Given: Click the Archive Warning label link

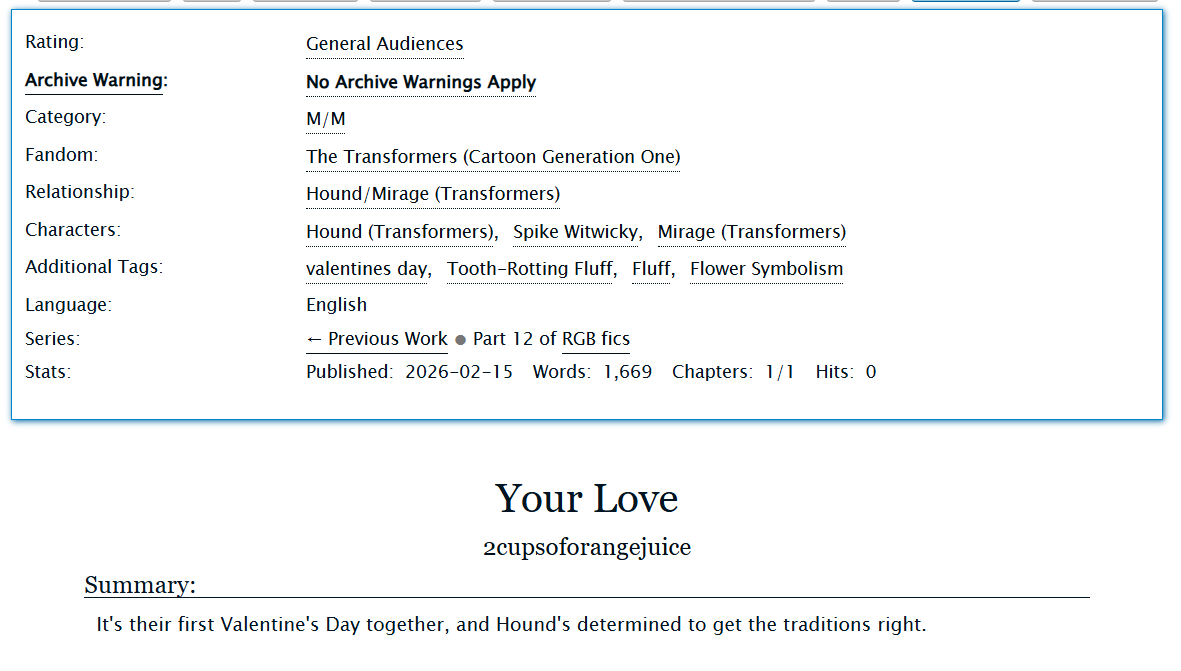Looking at the screenshot, I should click(94, 81).
